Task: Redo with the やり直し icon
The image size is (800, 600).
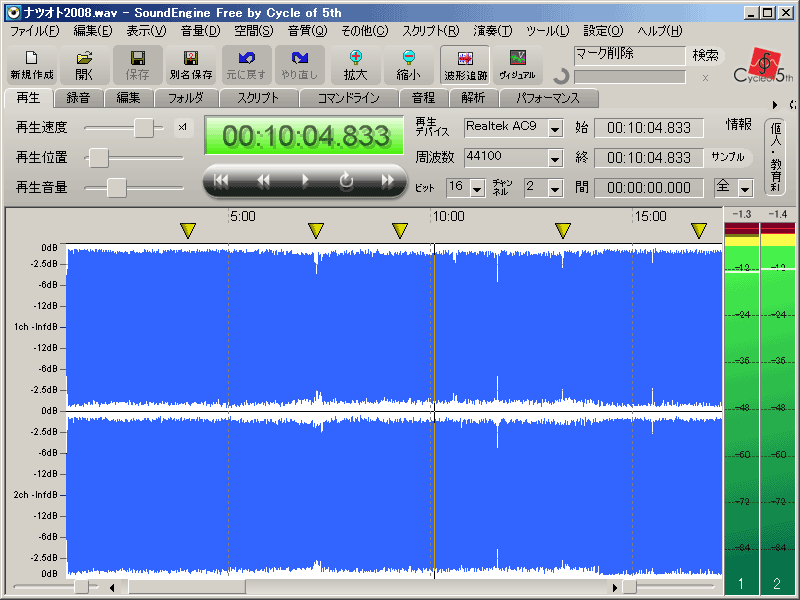Action: click(x=299, y=65)
